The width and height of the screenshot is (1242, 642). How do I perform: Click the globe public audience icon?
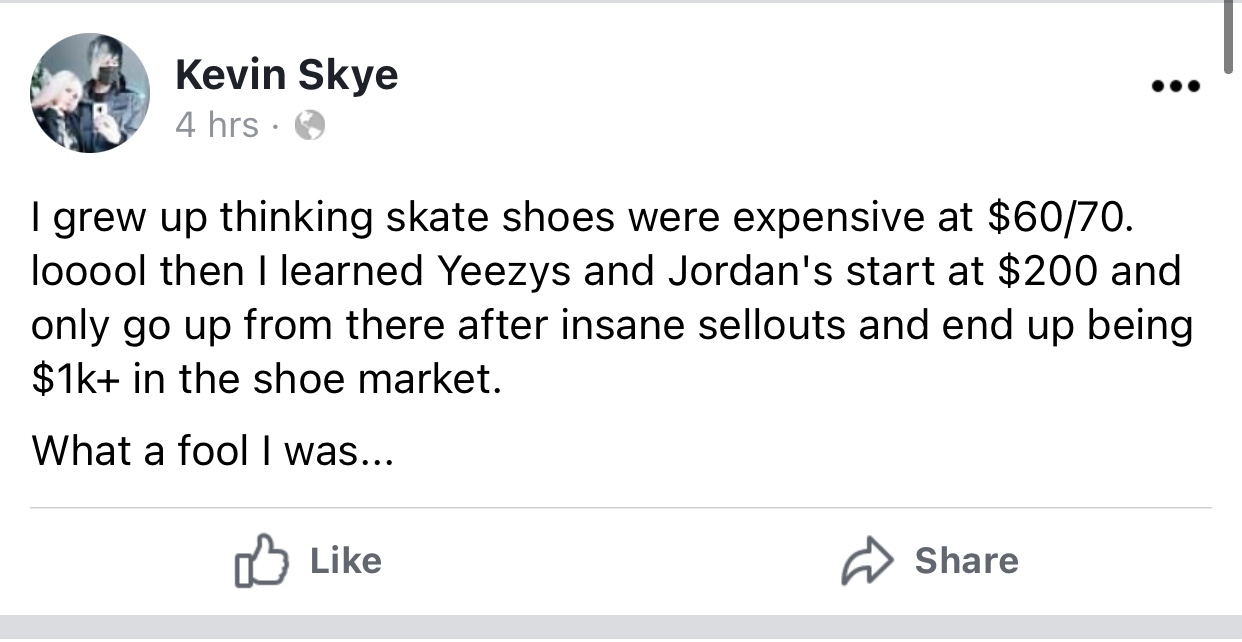pos(311,125)
